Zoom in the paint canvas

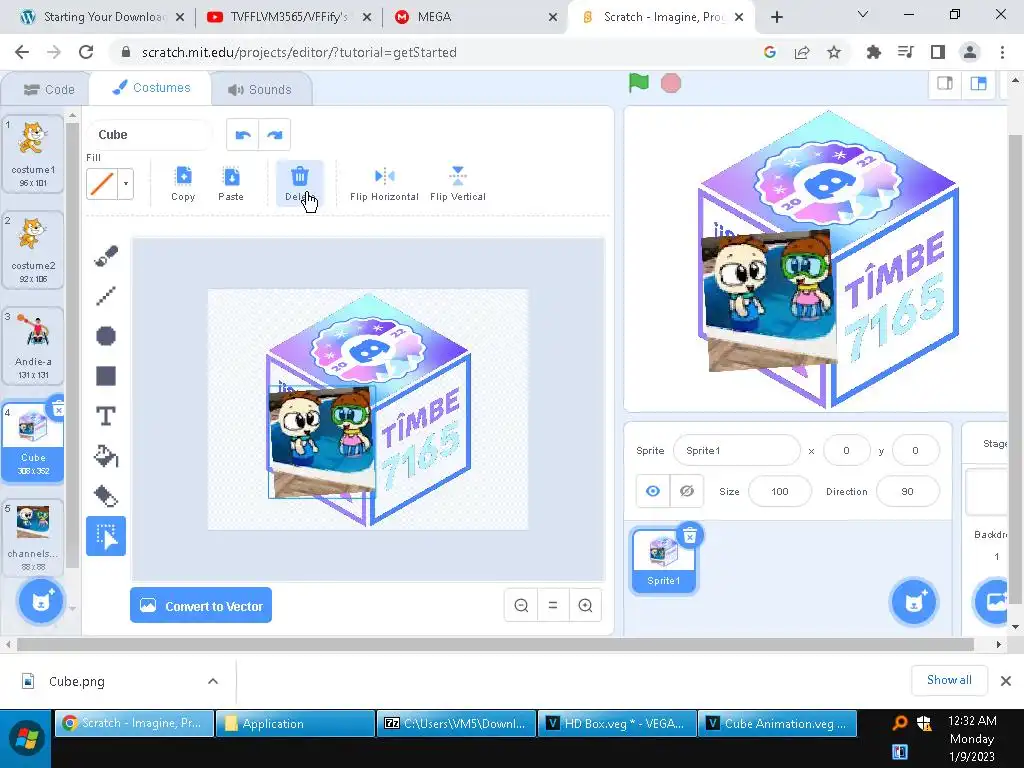pos(585,605)
